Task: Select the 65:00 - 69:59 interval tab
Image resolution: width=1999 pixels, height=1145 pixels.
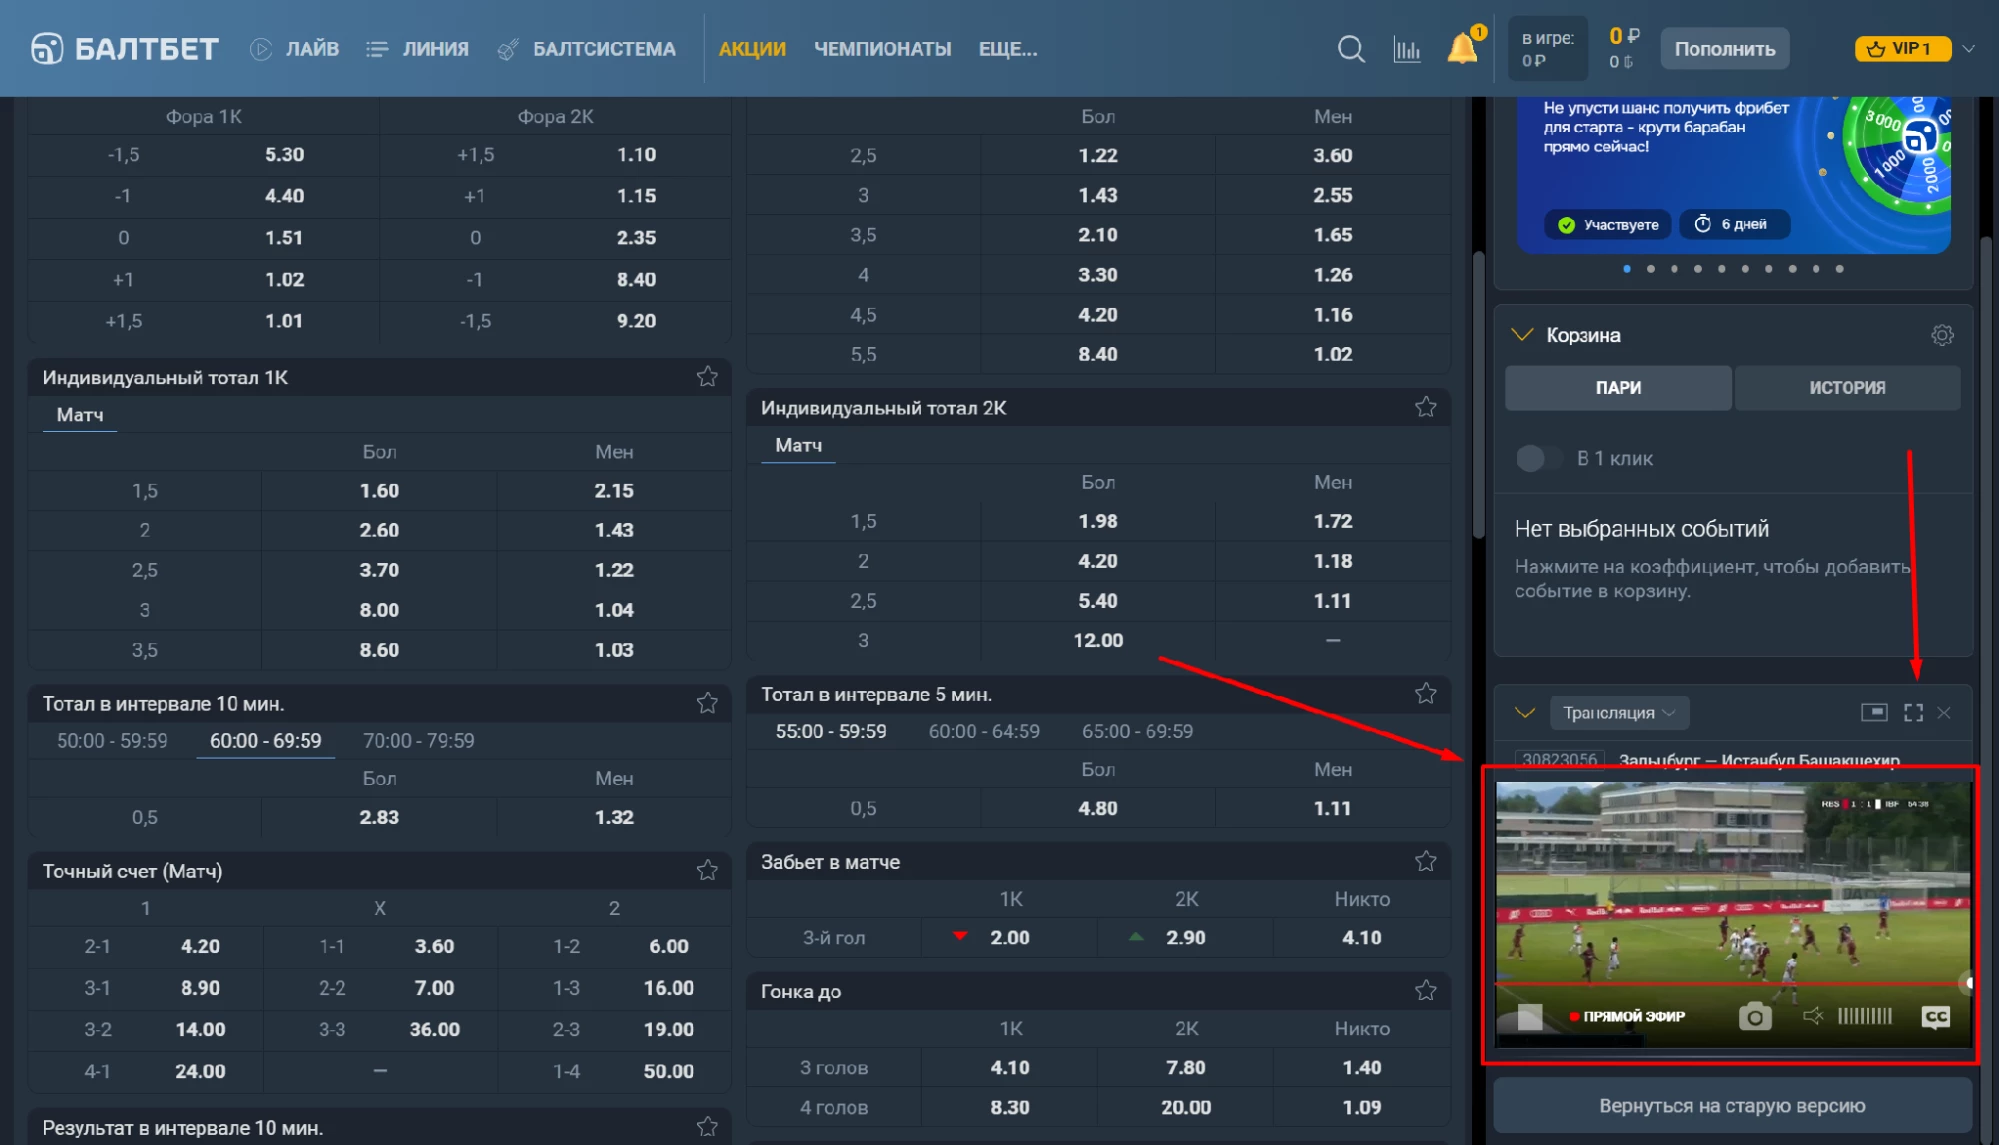Action: point(1137,731)
